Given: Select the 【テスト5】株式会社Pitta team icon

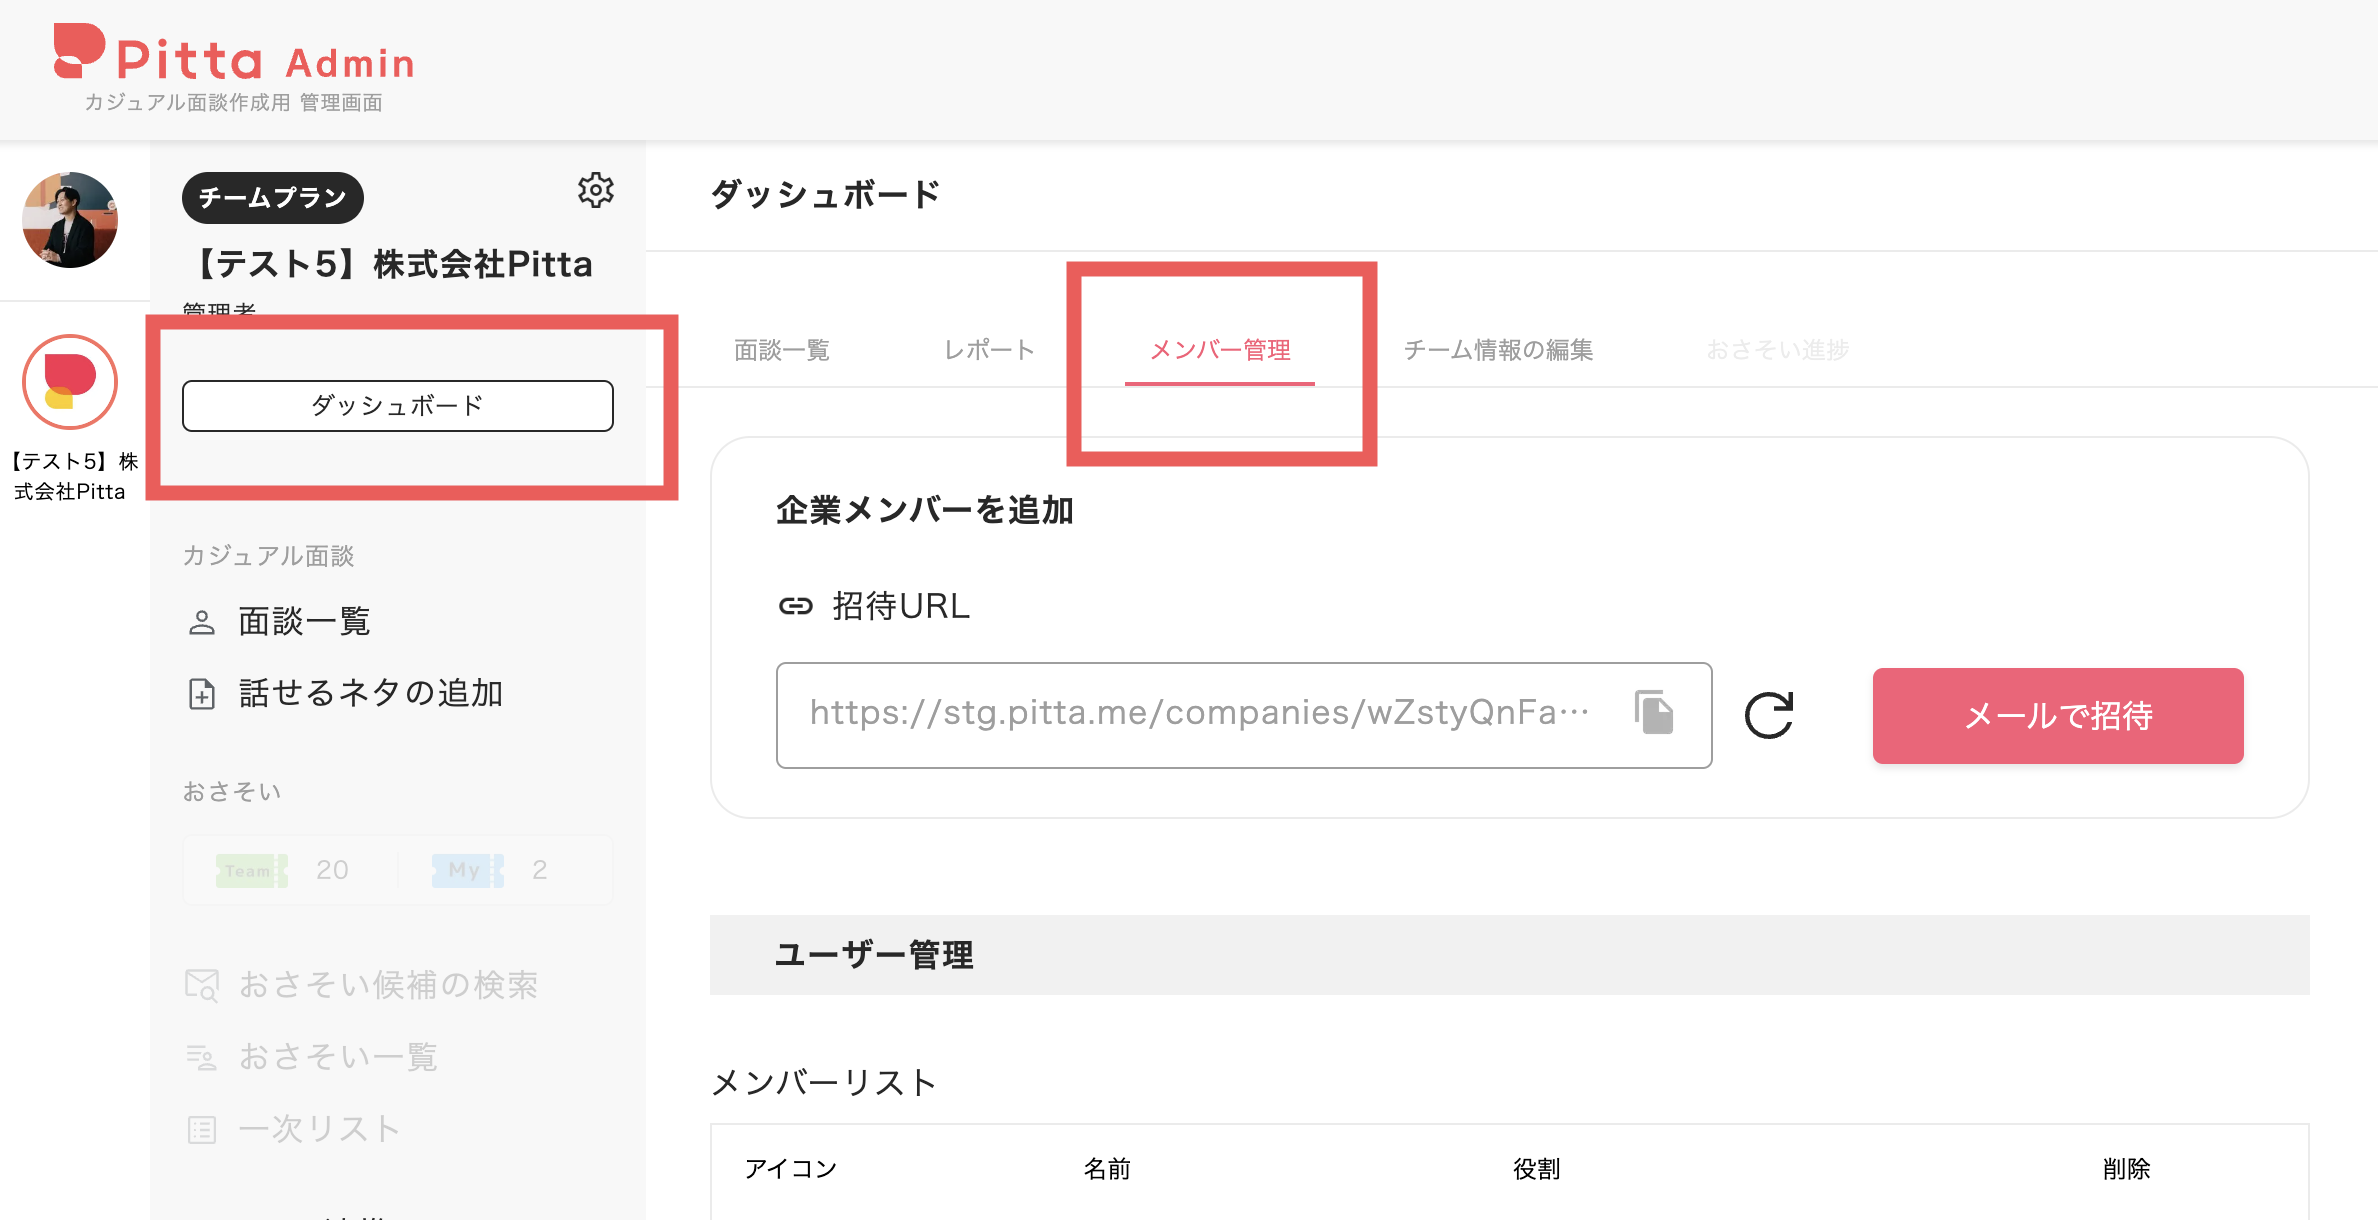Looking at the screenshot, I should 70,382.
